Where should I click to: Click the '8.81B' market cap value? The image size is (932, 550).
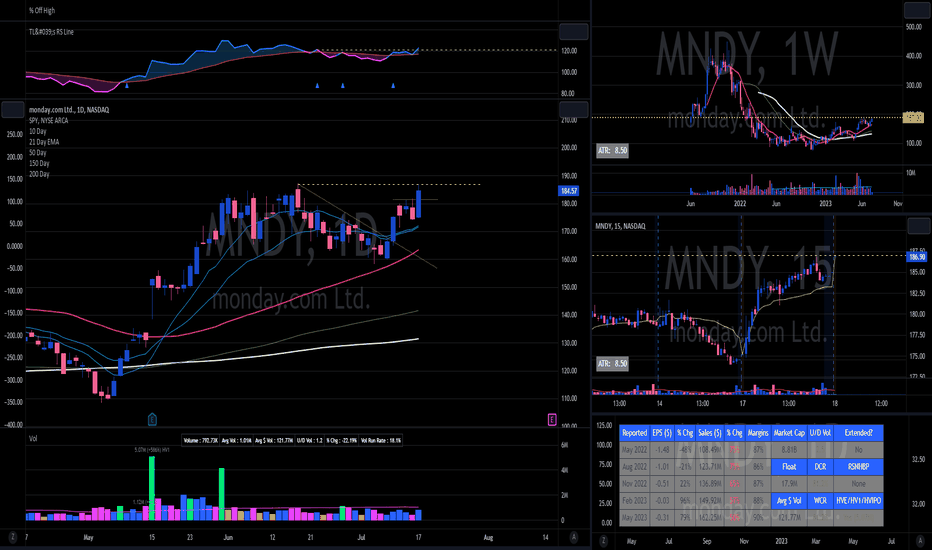[789, 450]
